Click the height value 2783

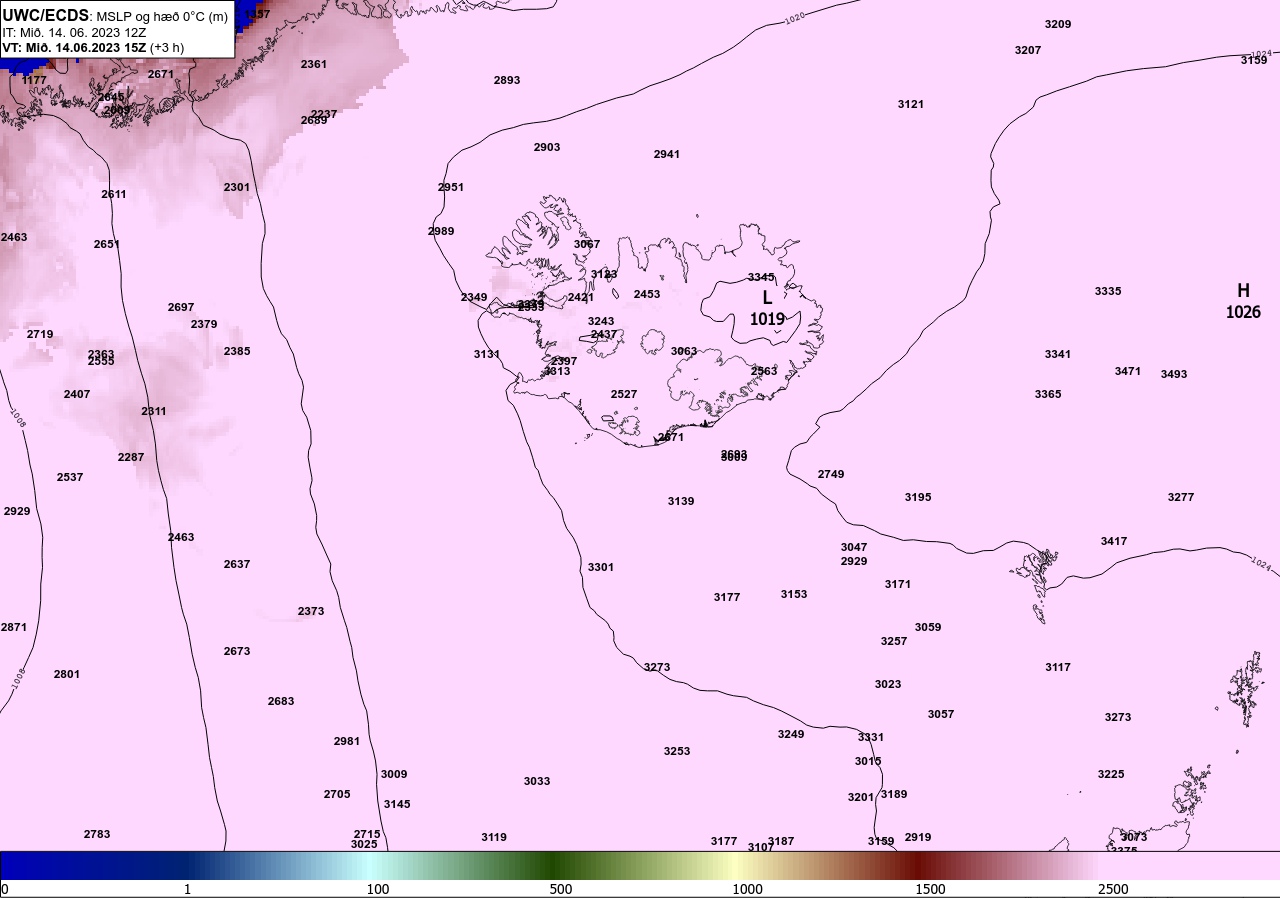point(97,834)
